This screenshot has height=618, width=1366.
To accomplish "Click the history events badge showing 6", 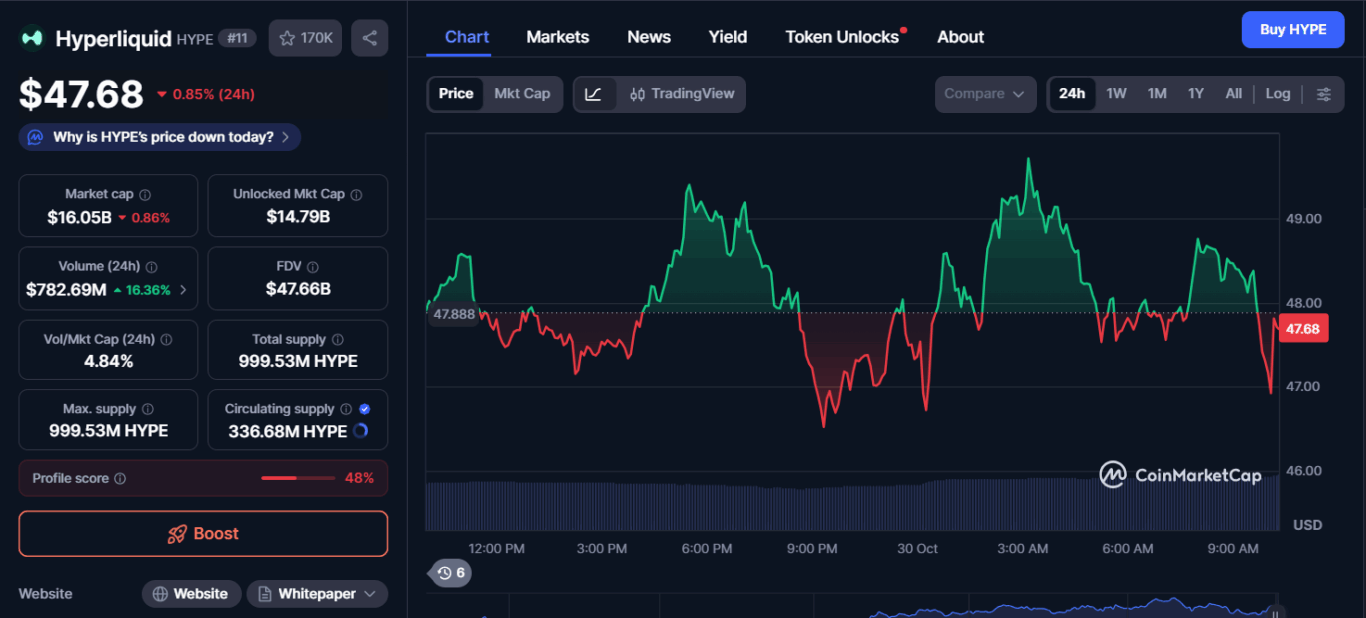I will 450,573.
